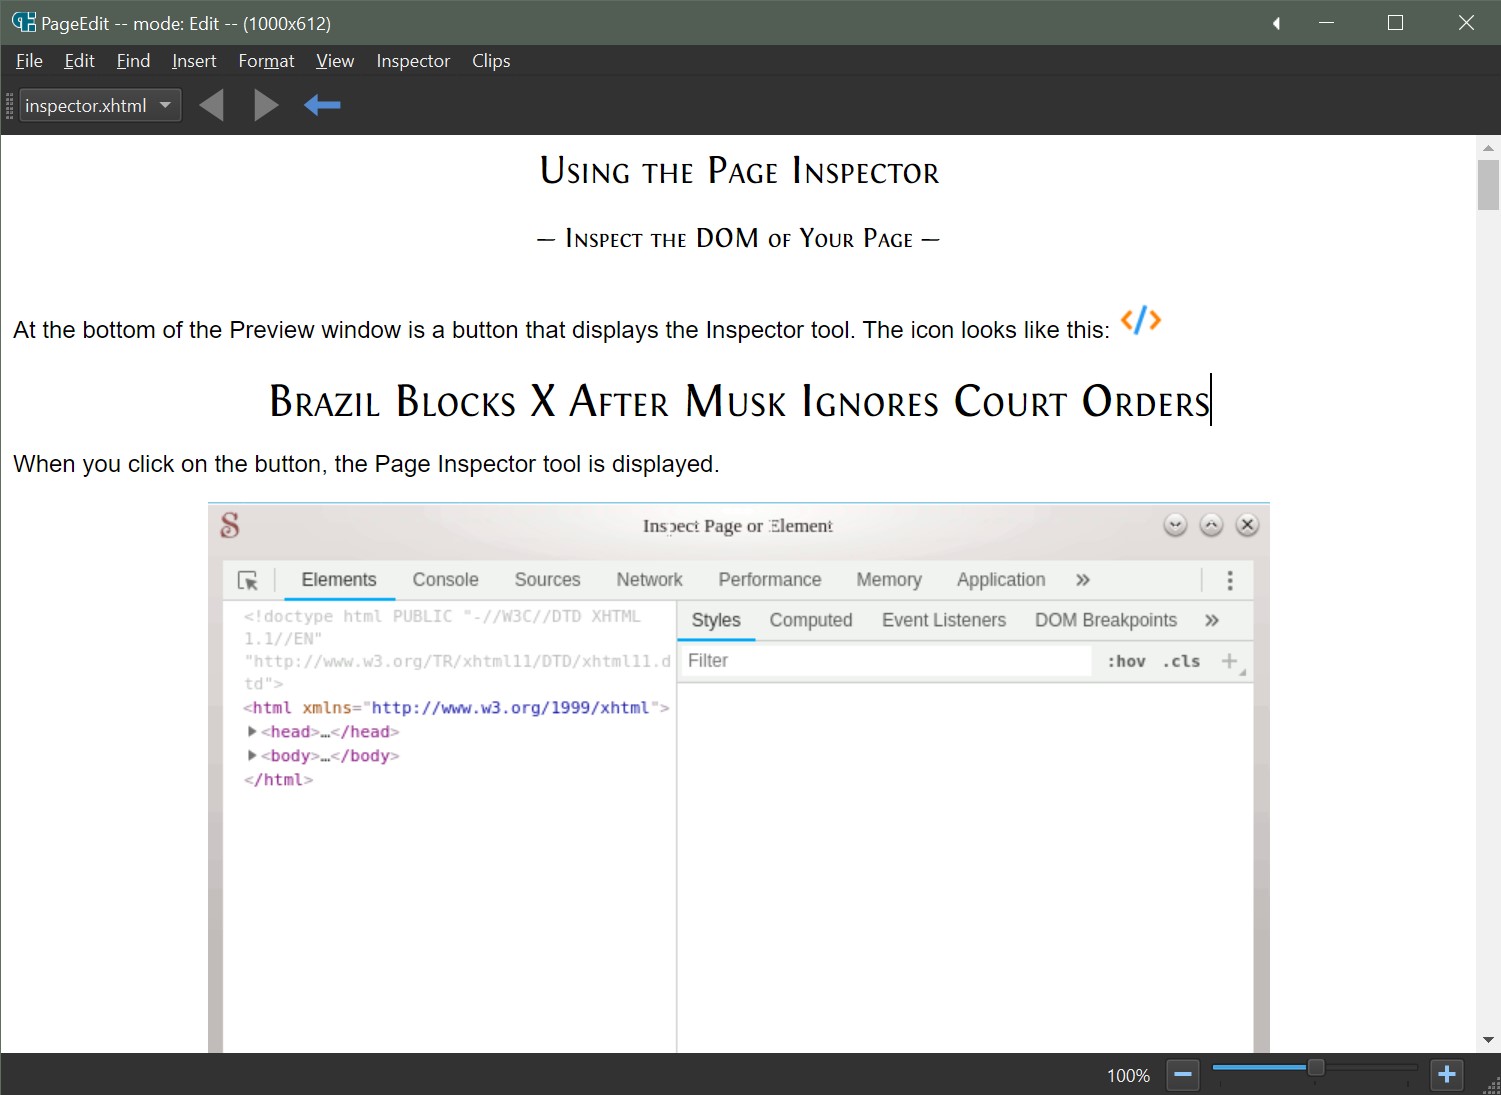Click the heading Brazil Blocks X After Musk
Screen dimensions: 1501x1095
click(740, 402)
